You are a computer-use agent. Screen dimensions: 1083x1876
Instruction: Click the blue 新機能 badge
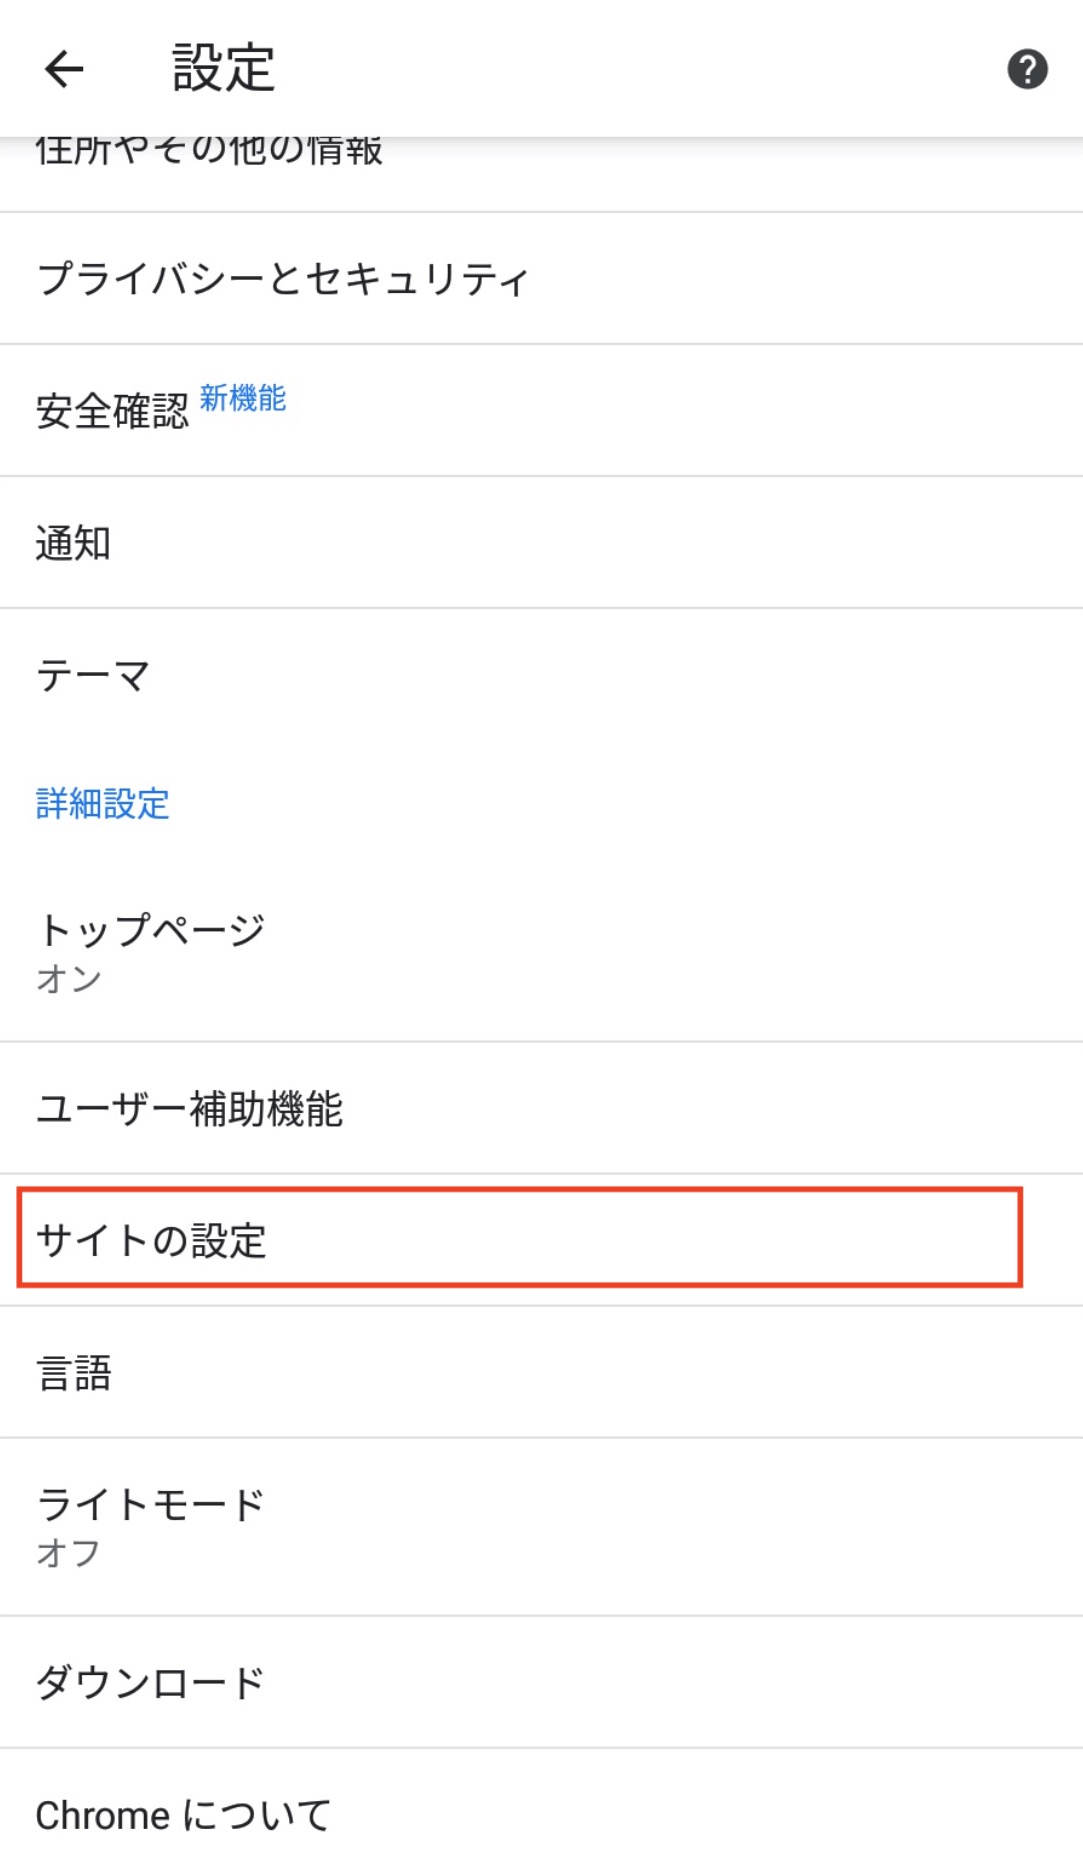pos(243,398)
